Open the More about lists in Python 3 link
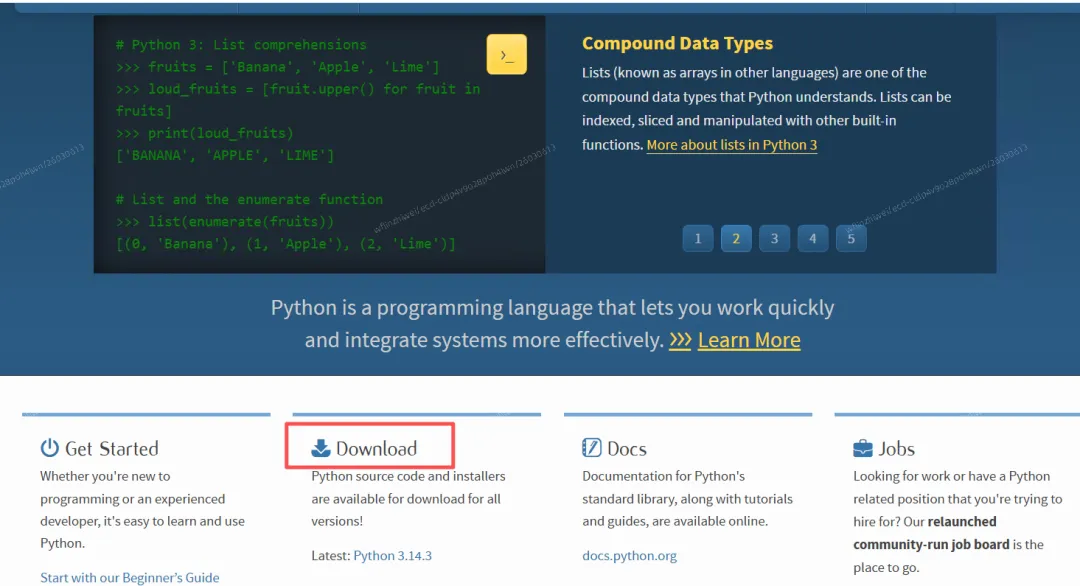The image size is (1080, 586). 731,145
